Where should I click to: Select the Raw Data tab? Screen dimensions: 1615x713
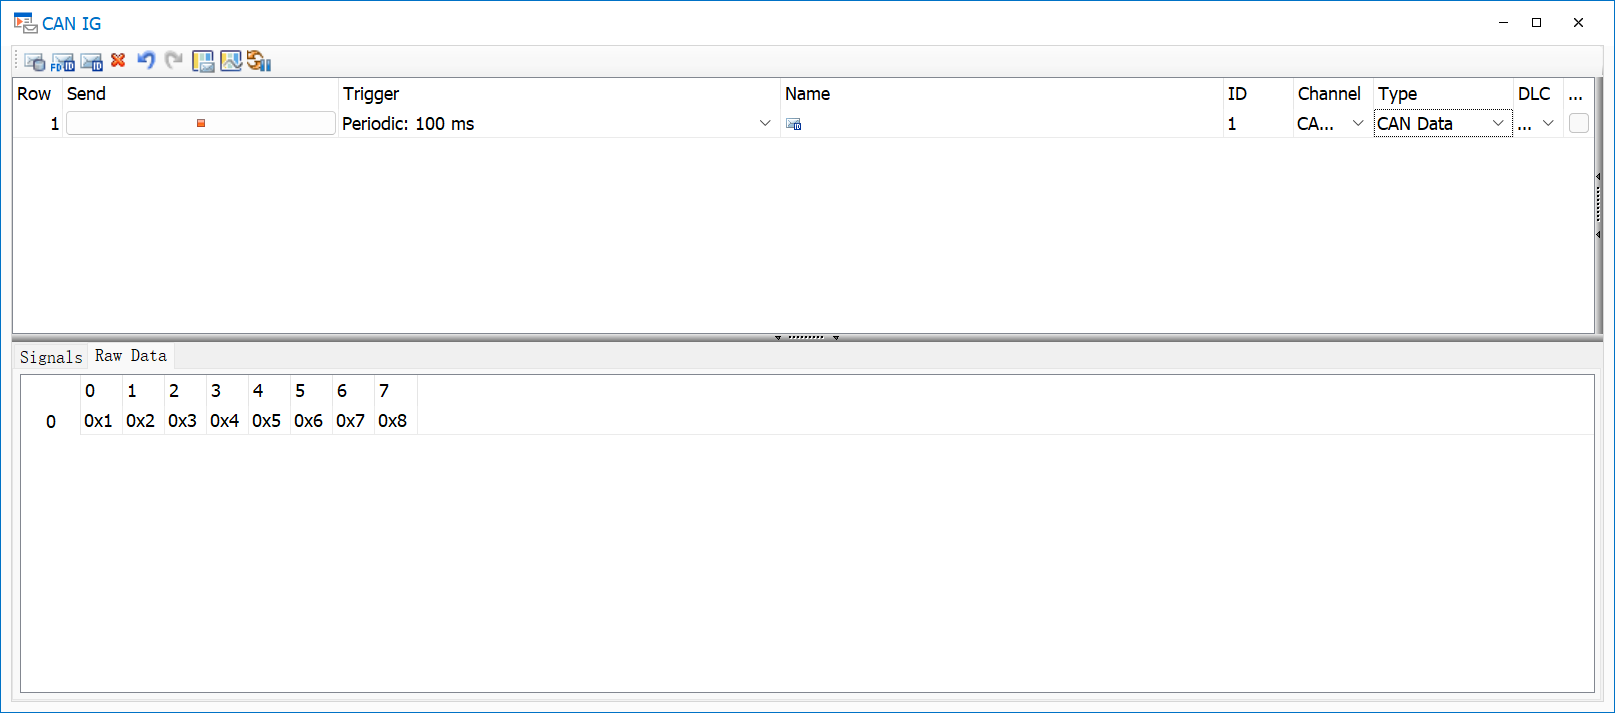tap(131, 356)
